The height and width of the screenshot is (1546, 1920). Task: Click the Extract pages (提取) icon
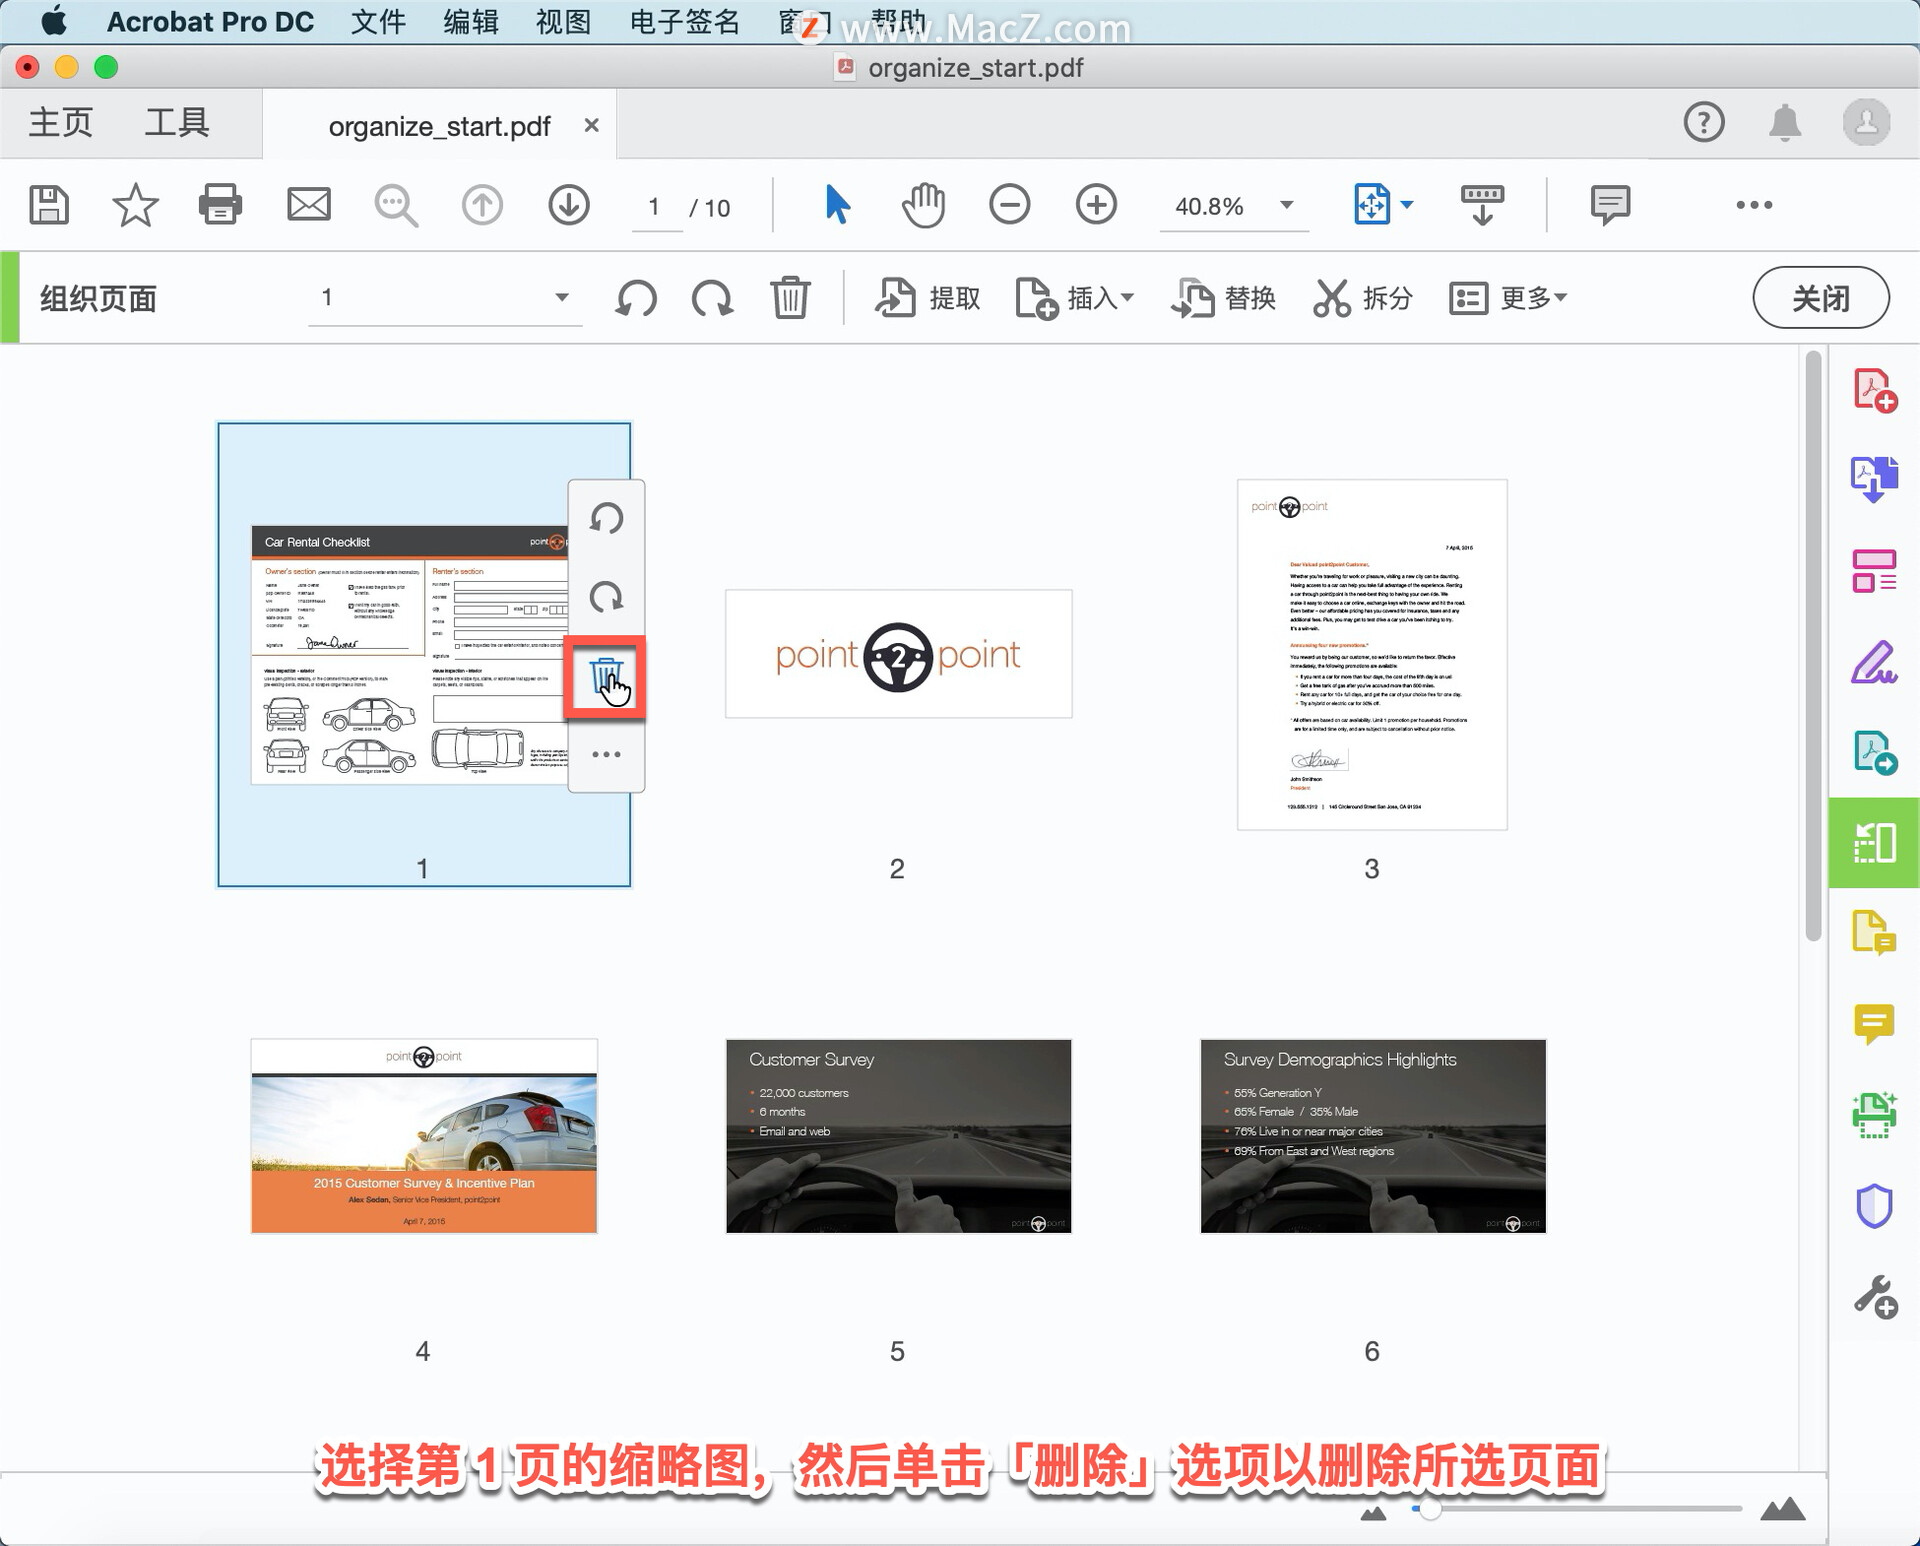tap(896, 298)
